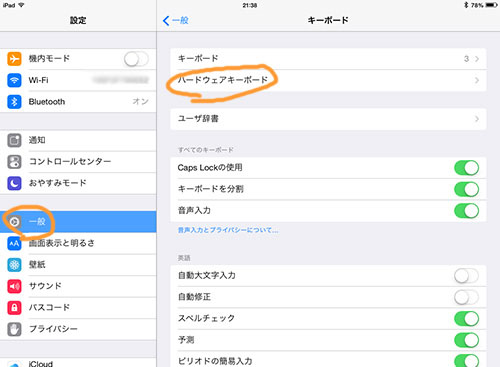Tap the プライバシー hand icon
This screenshot has height=367, width=500.
click(14, 329)
